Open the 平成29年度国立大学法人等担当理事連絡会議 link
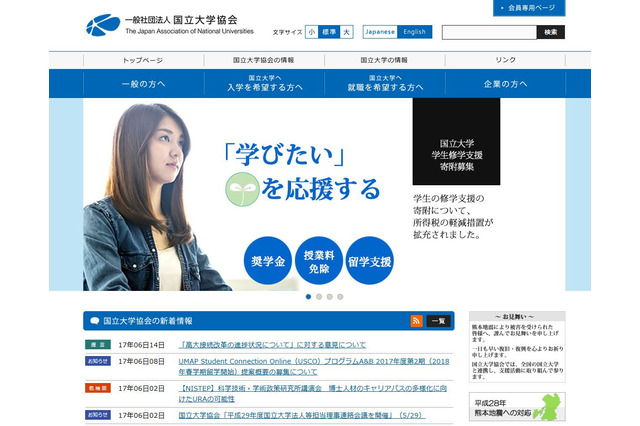 302,415
